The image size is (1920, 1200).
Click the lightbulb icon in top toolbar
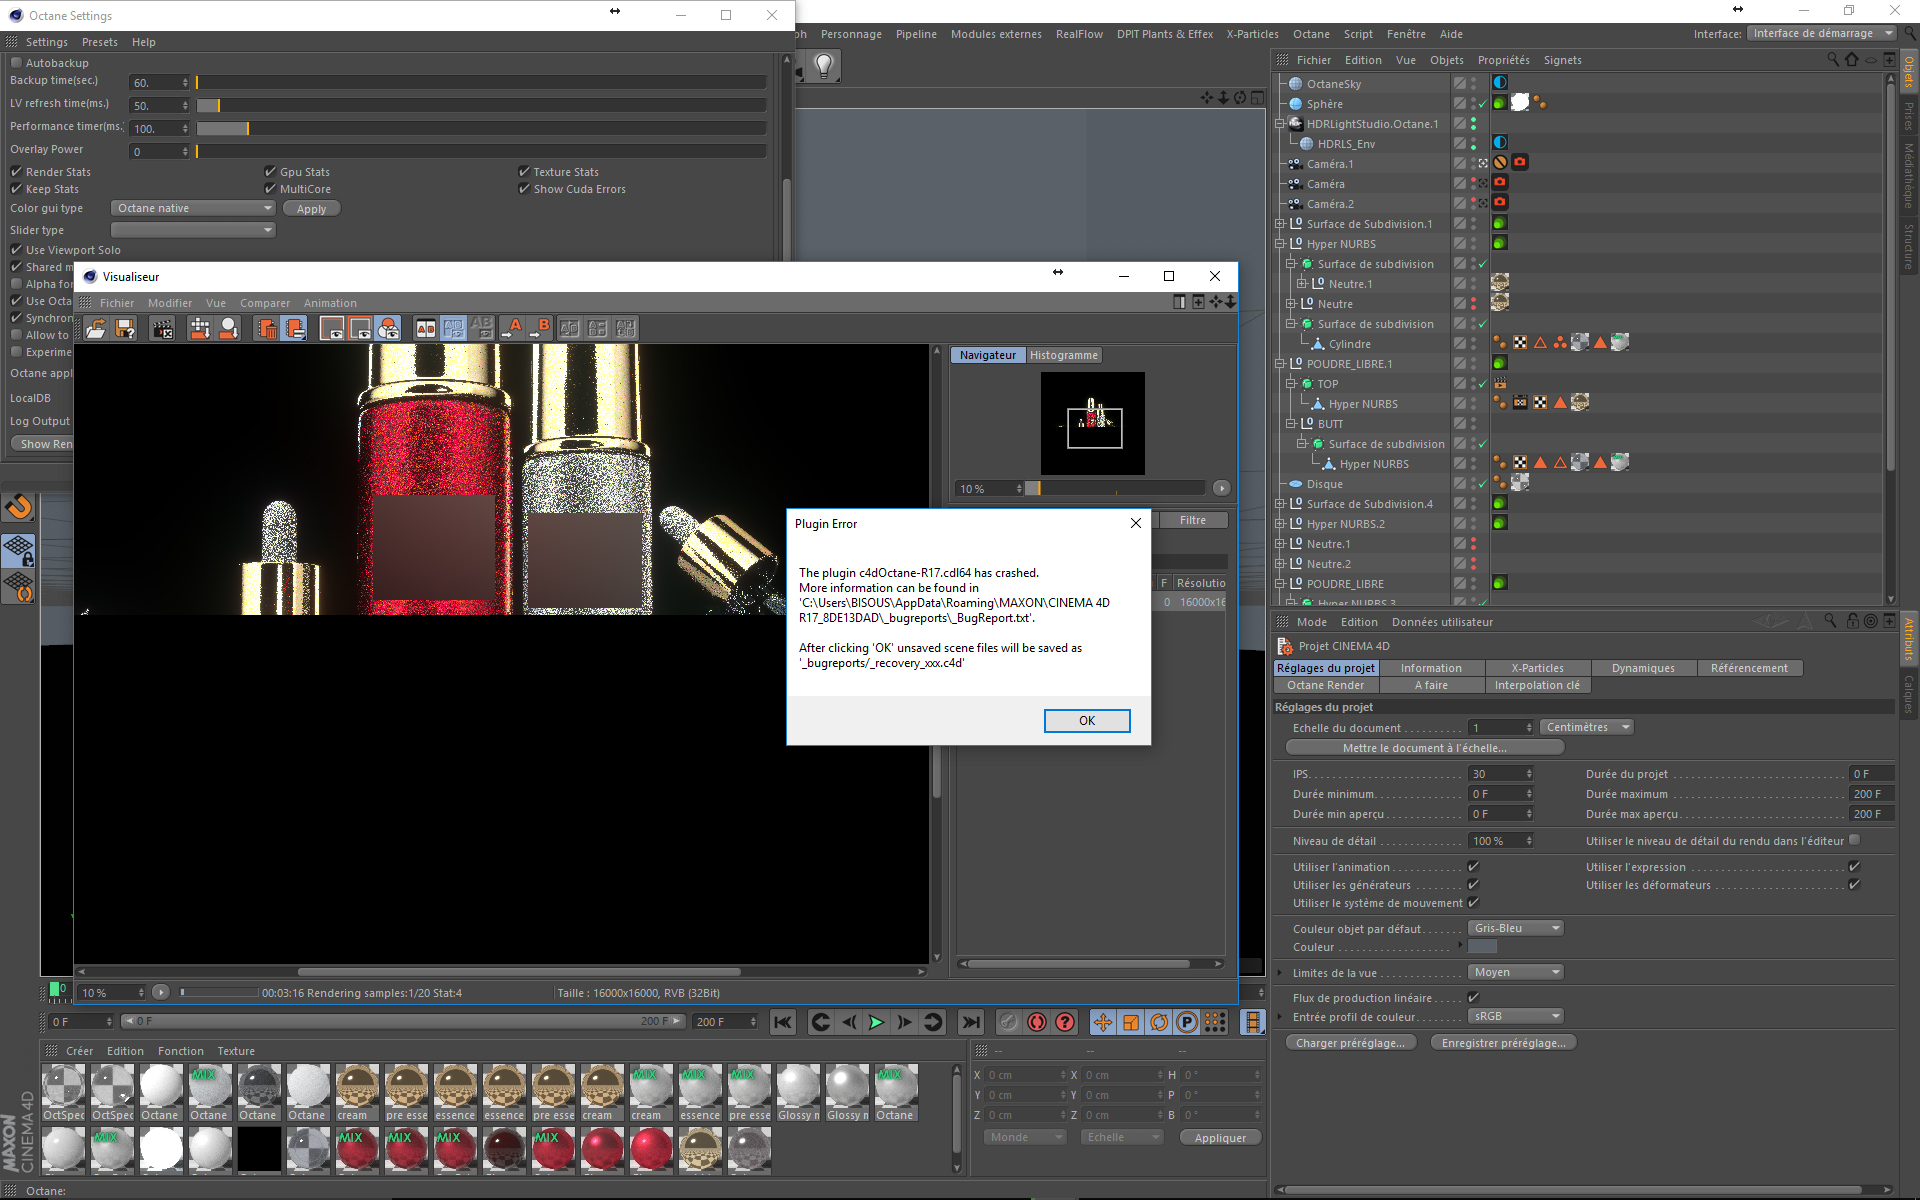[x=823, y=67]
